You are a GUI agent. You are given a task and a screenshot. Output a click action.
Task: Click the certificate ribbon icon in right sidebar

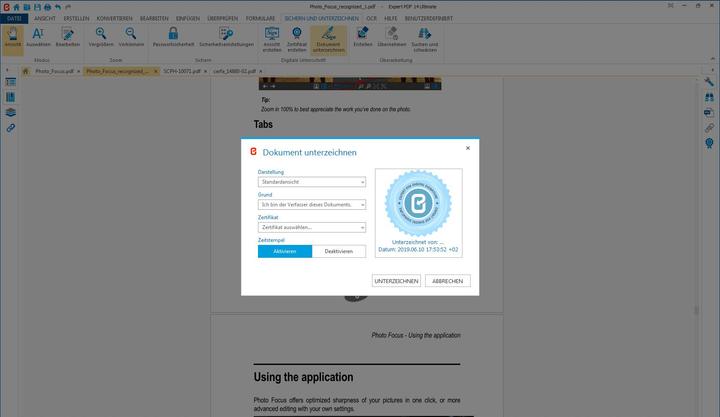coord(709,143)
